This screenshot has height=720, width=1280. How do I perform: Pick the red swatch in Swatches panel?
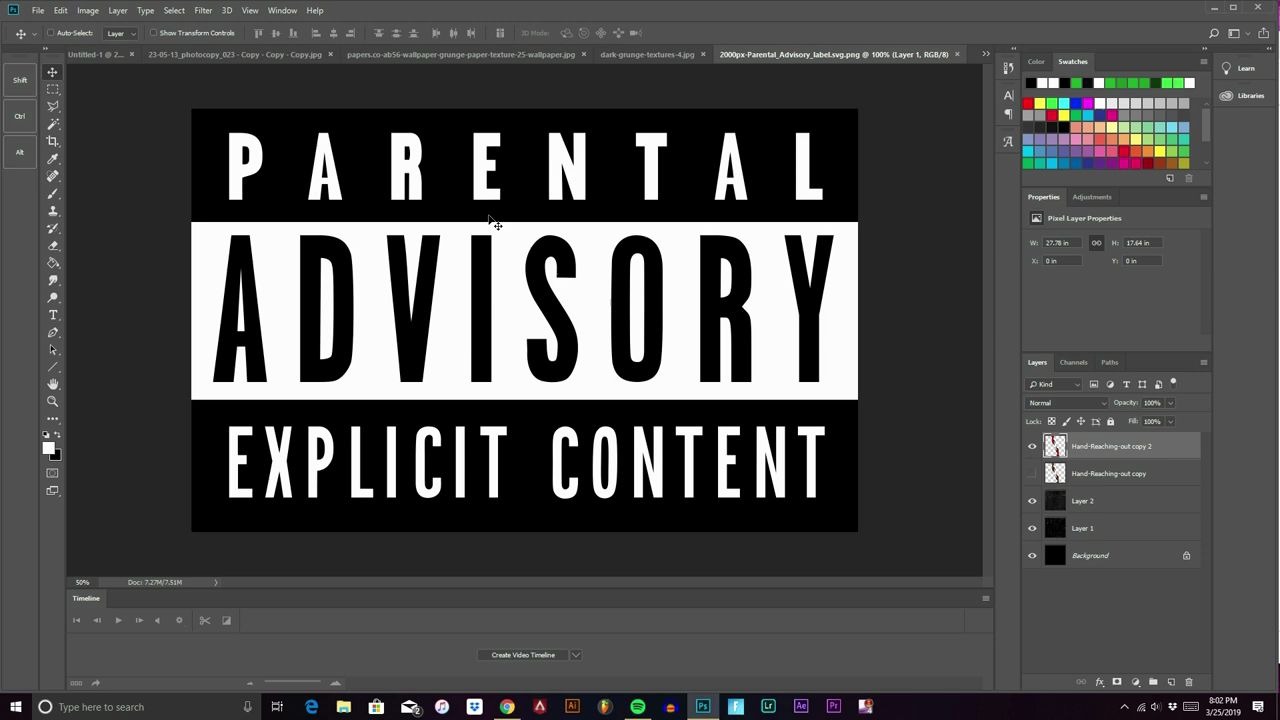pos(1028,104)
